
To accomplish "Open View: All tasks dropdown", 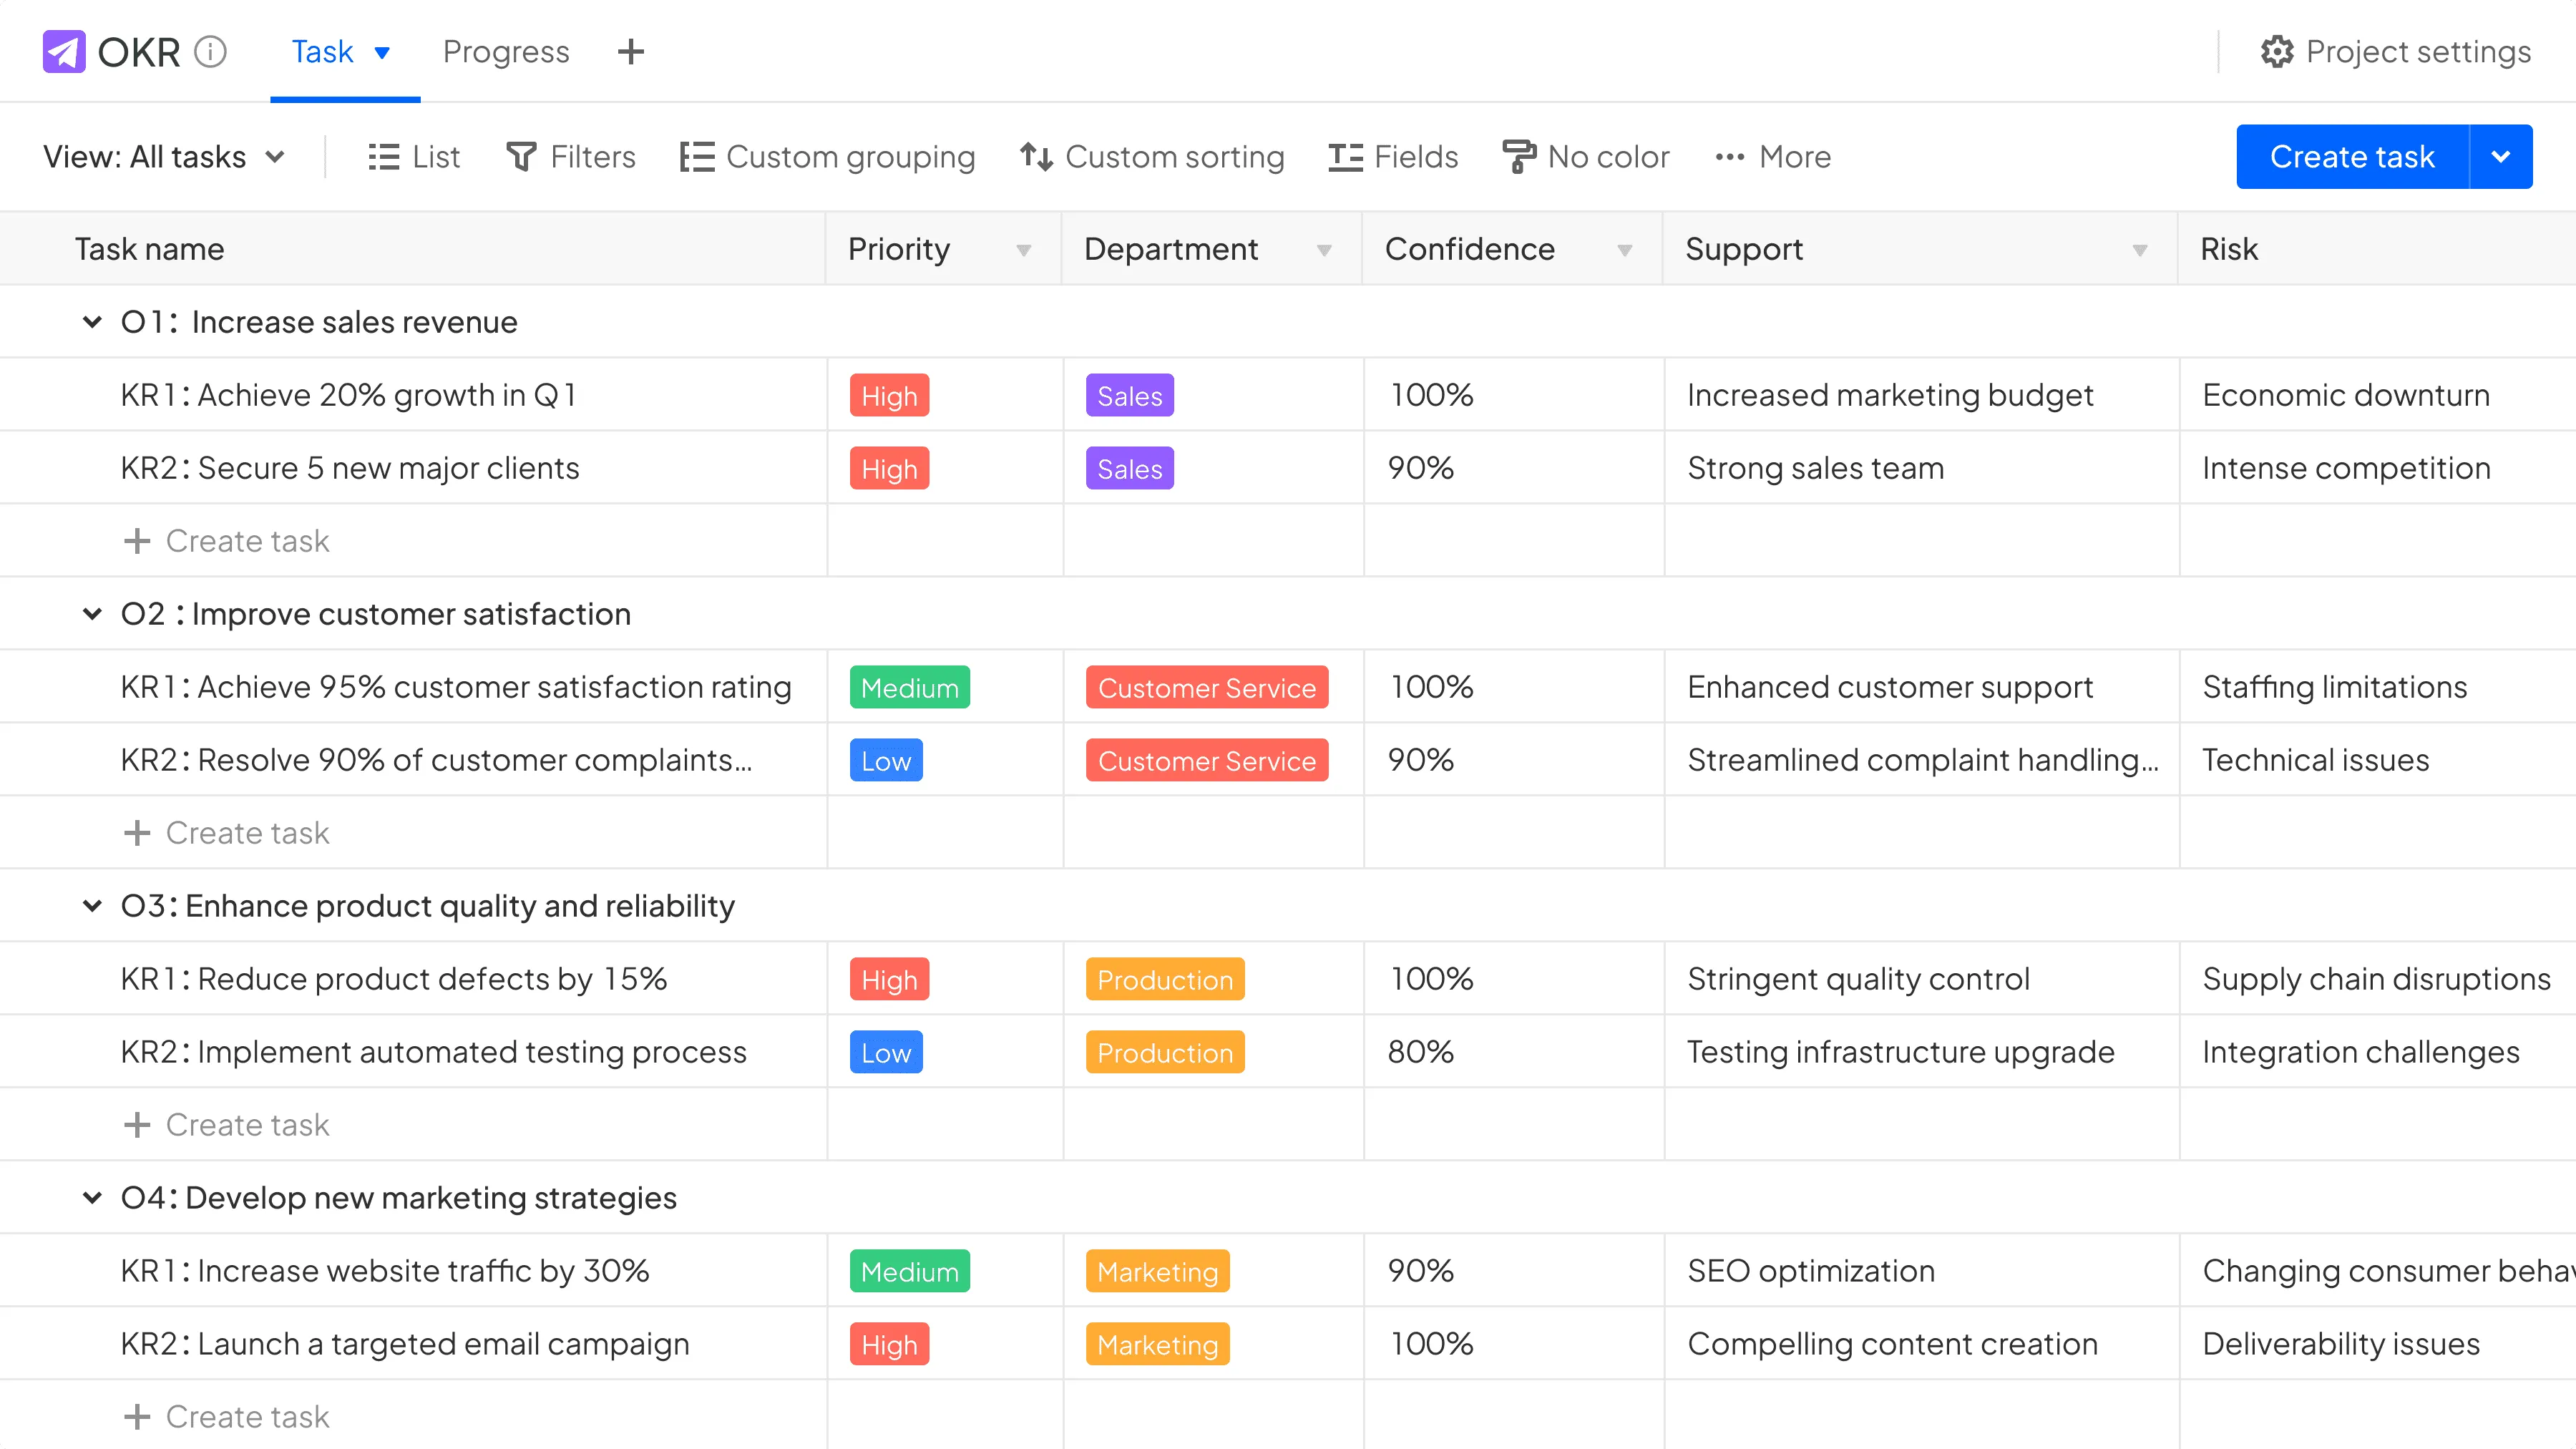I will 165,157.
